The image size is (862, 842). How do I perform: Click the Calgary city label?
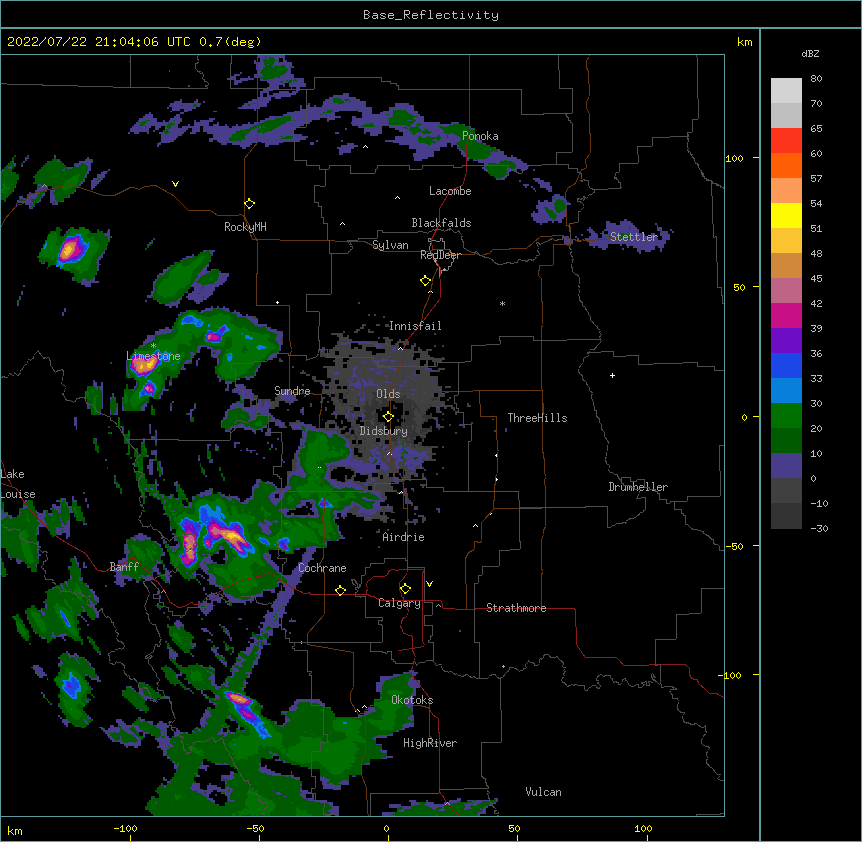[x=399, y=603]
